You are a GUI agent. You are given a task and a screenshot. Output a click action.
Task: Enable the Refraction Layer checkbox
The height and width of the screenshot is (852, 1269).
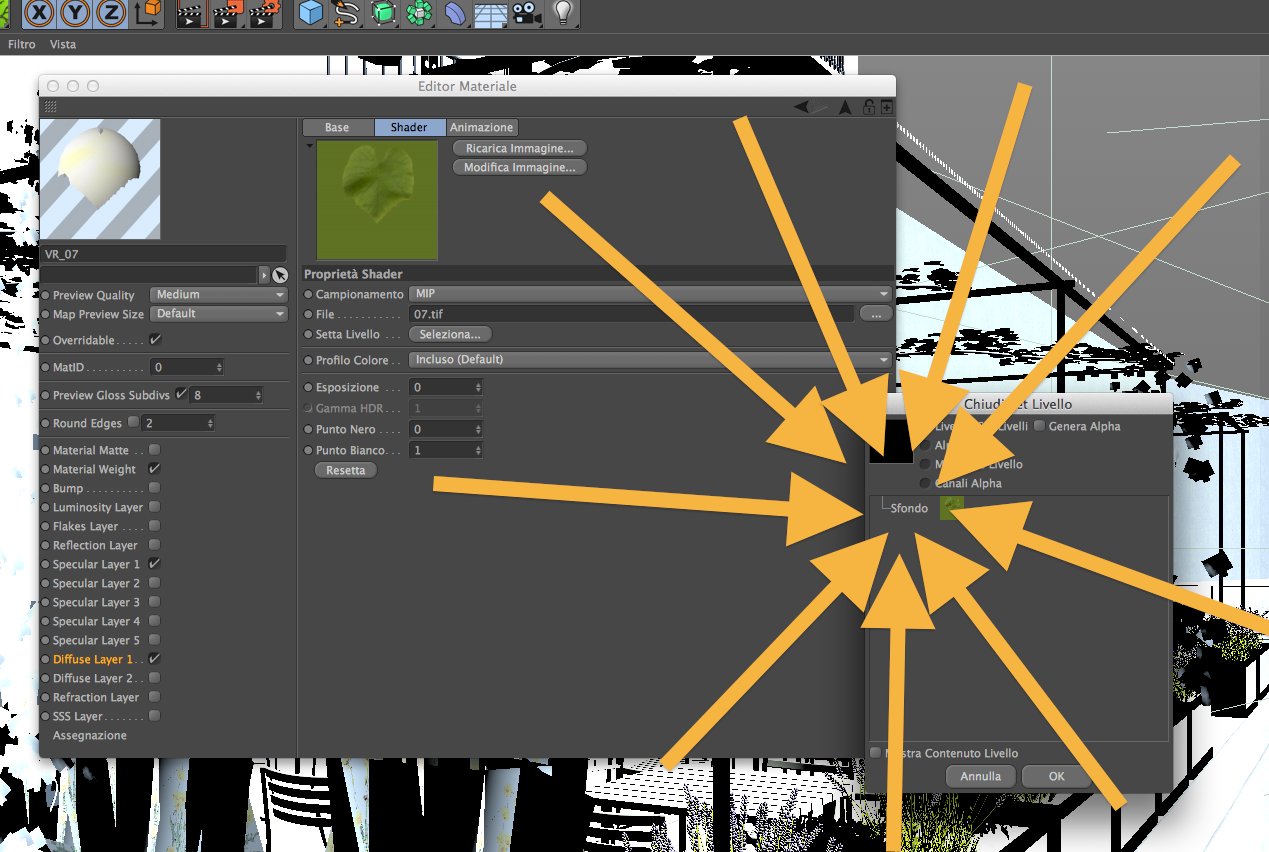point(155,697)
